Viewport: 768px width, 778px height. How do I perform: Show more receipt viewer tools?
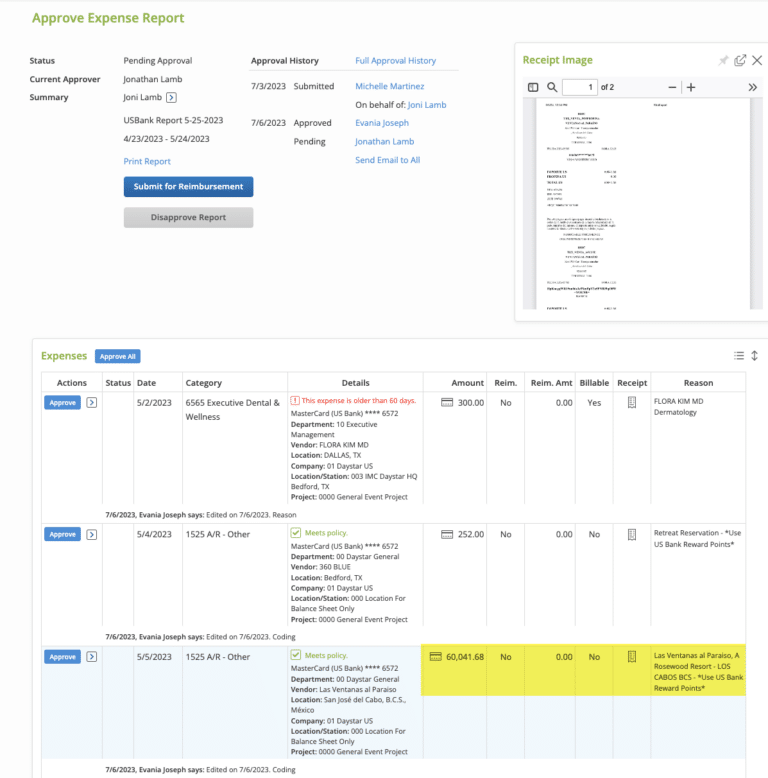point(753,88)
